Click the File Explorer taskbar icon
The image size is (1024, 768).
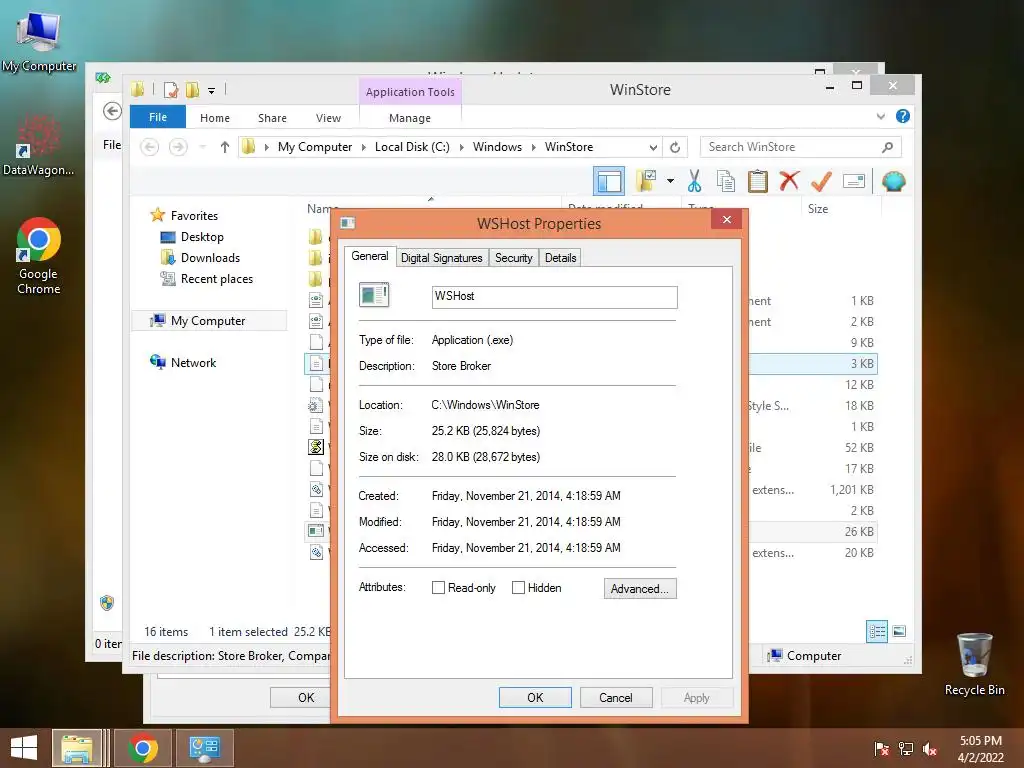(x=76, y=748)
